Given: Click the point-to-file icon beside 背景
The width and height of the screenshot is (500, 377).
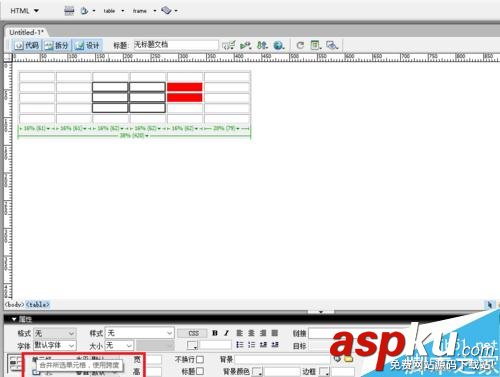Looking at the screenshot, I should [x=336, y=359].
